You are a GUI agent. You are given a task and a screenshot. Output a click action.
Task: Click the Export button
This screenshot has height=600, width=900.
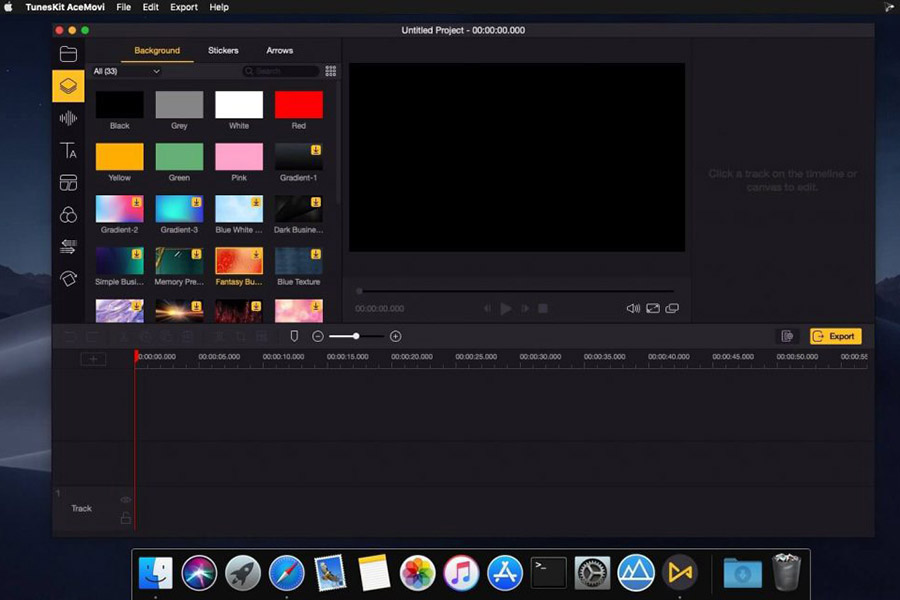point(834,336)
